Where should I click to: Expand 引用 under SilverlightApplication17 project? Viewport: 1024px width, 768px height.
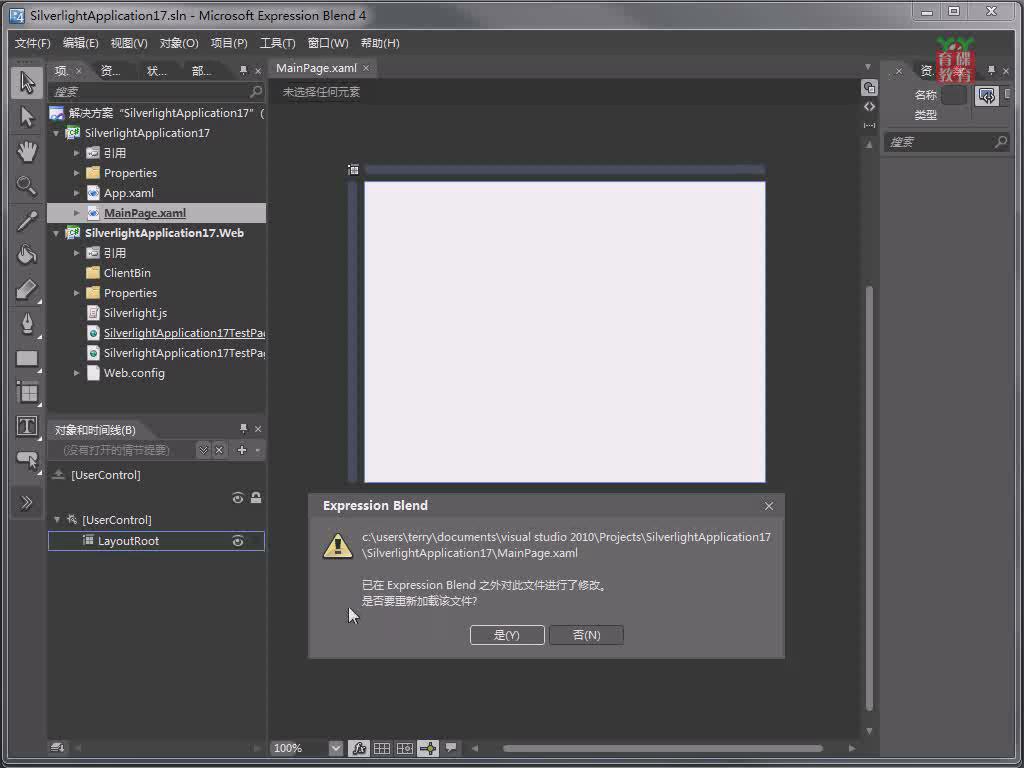tap(76, 153)
